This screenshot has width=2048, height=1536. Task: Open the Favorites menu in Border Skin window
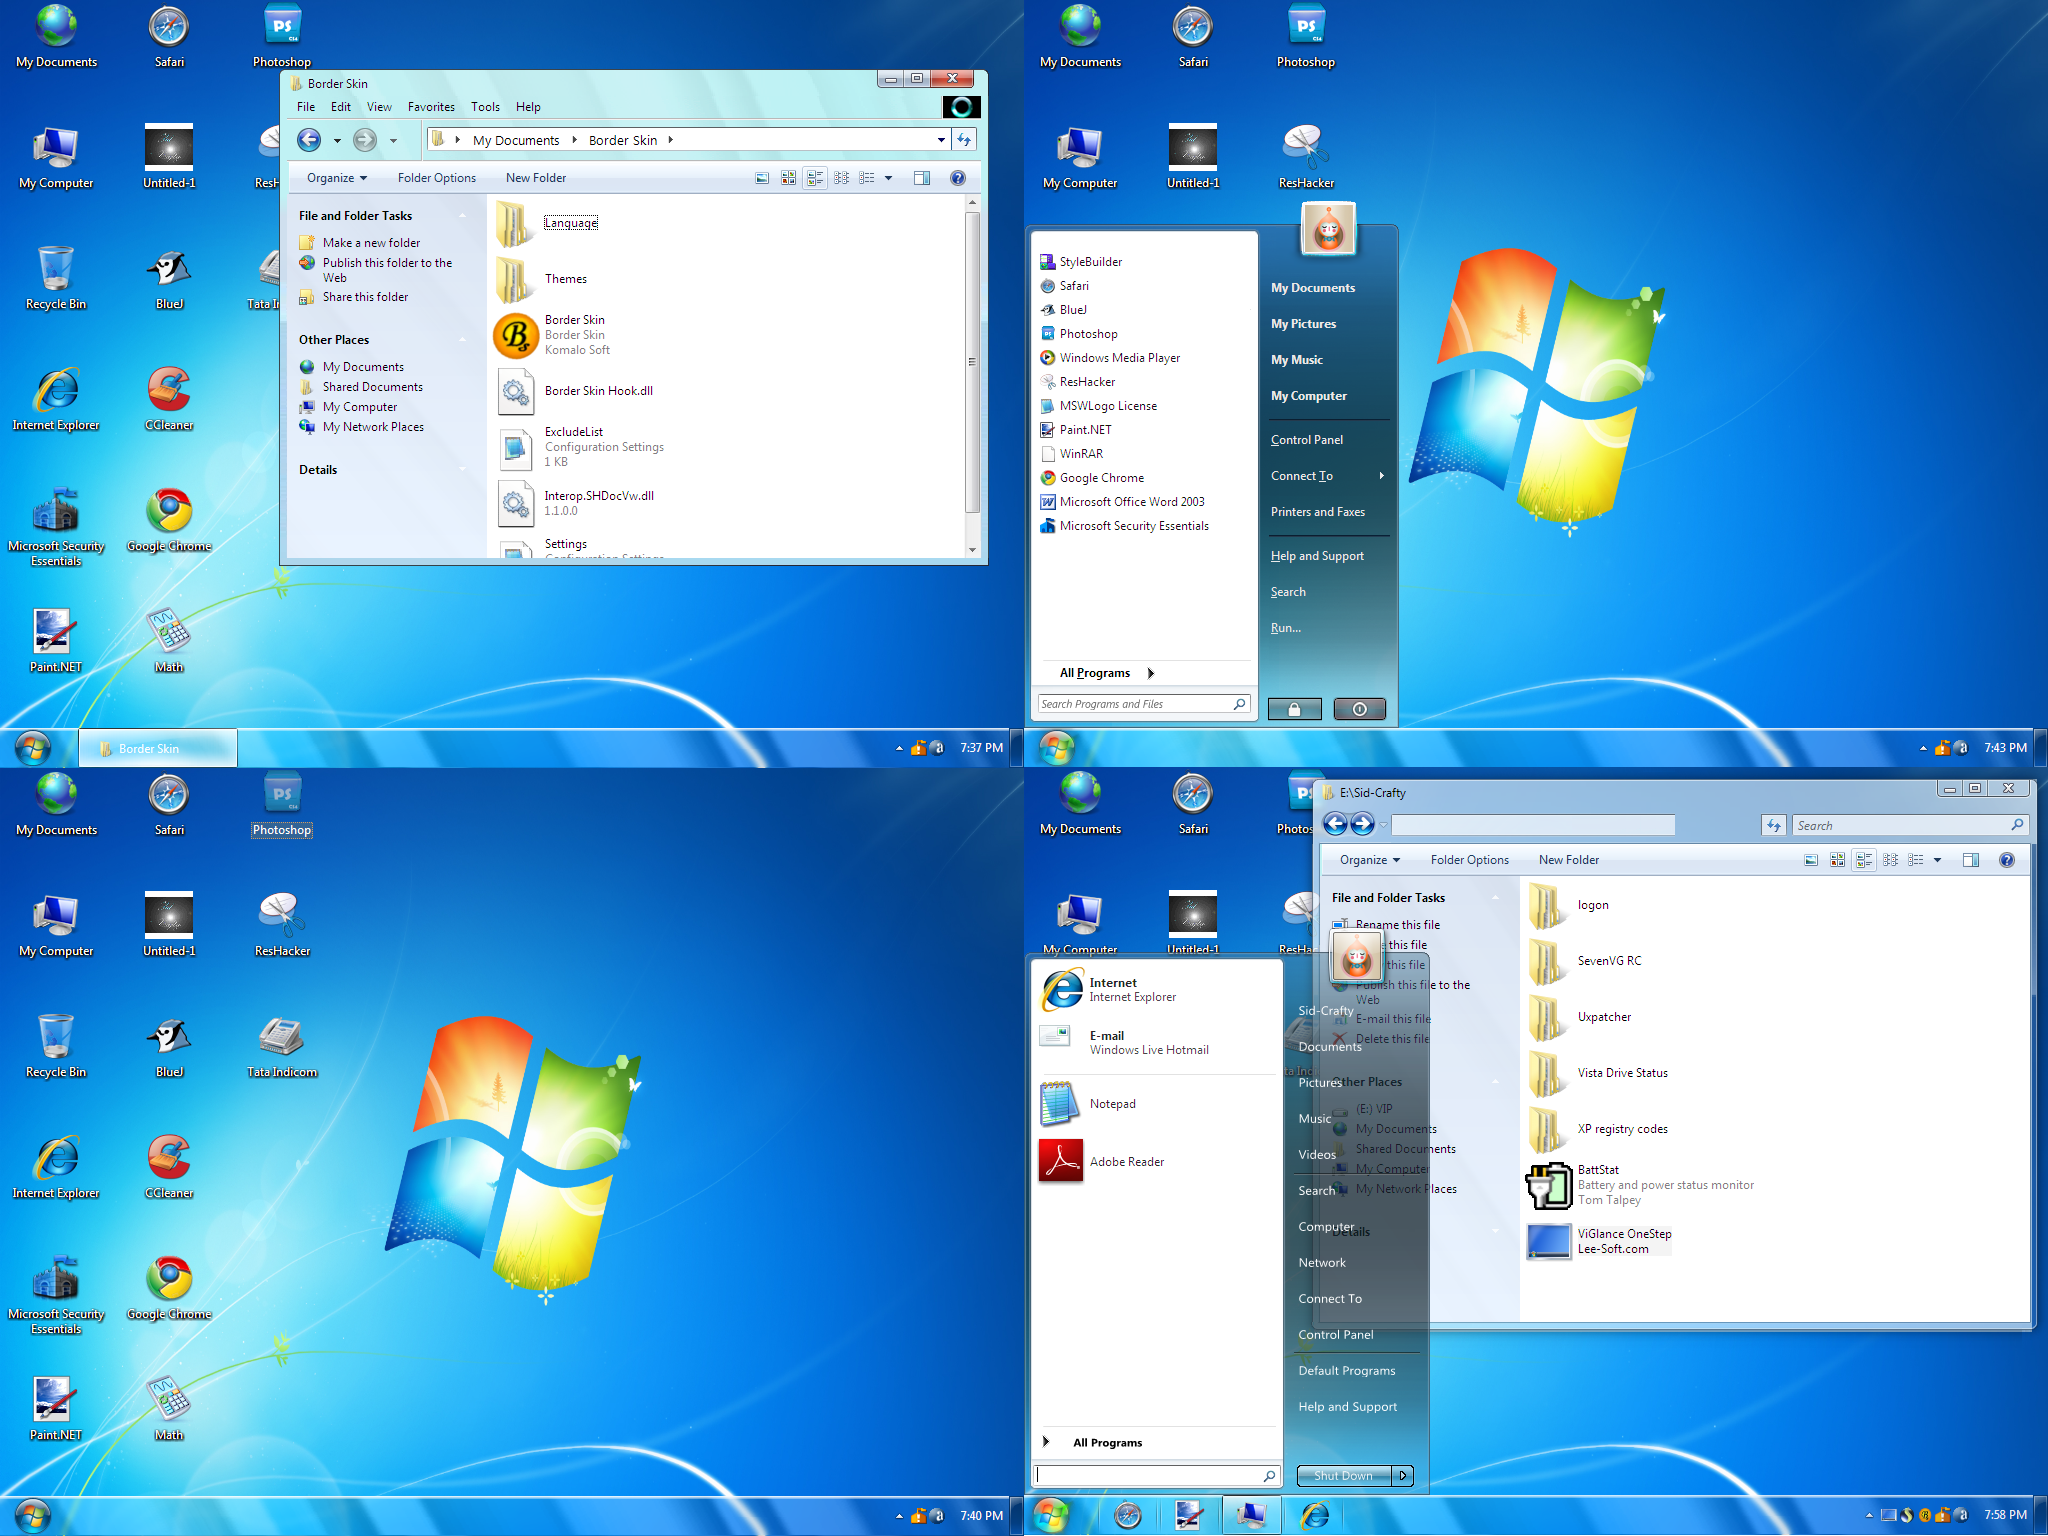tap(431, 107)
